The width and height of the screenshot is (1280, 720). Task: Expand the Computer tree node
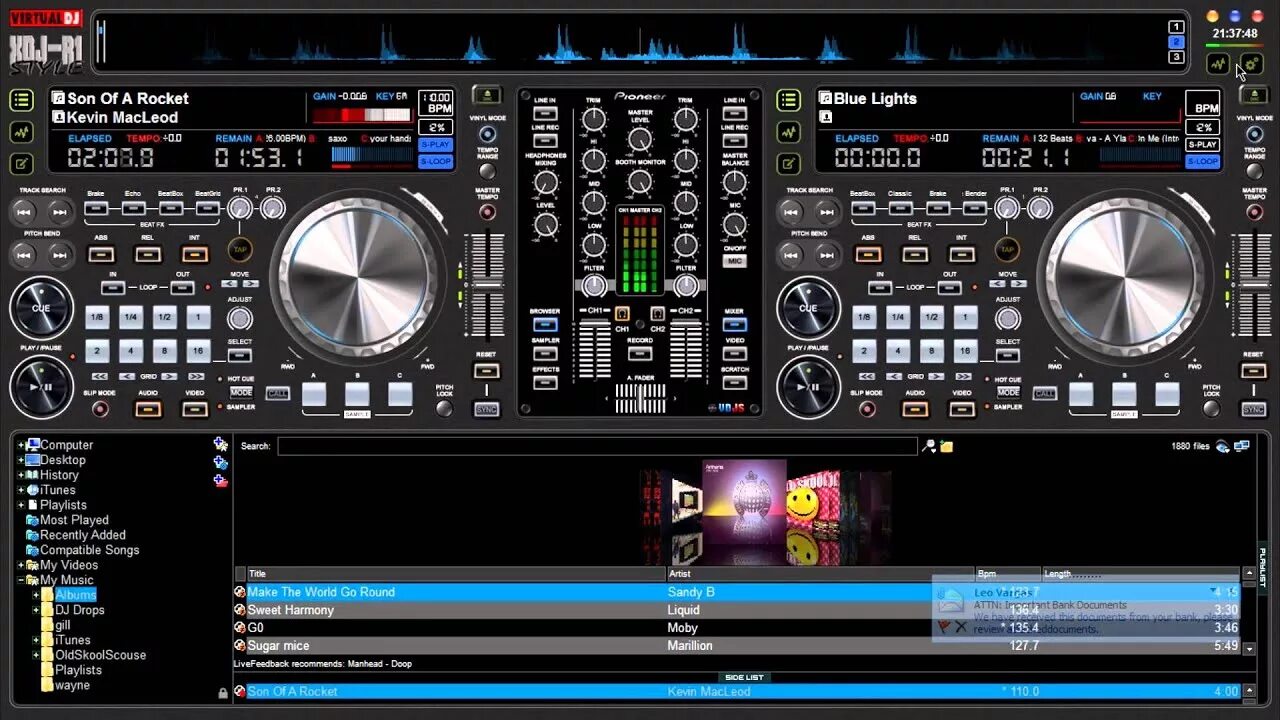click(x=20, y=445)
